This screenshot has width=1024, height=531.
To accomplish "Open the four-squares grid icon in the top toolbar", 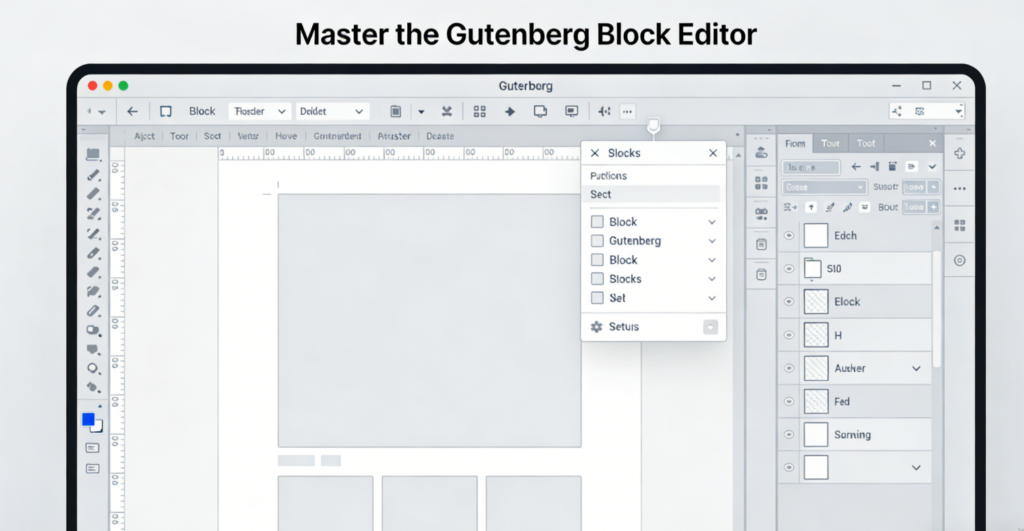I will [x=479, y=112].
